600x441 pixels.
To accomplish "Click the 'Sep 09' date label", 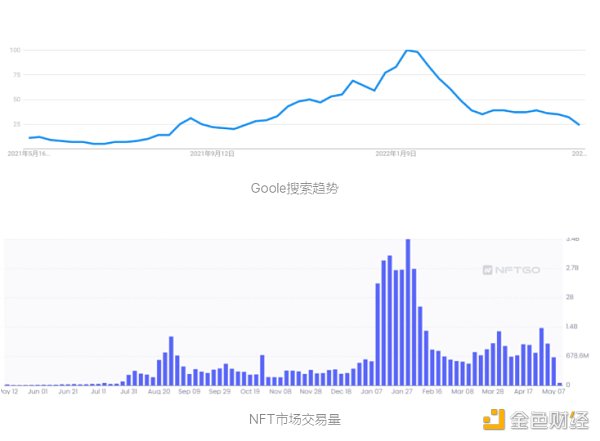I will 189,391.
